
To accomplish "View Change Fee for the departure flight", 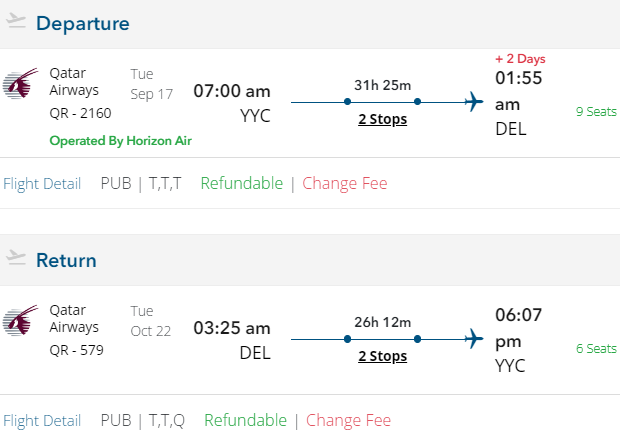I will coord(344,183).
